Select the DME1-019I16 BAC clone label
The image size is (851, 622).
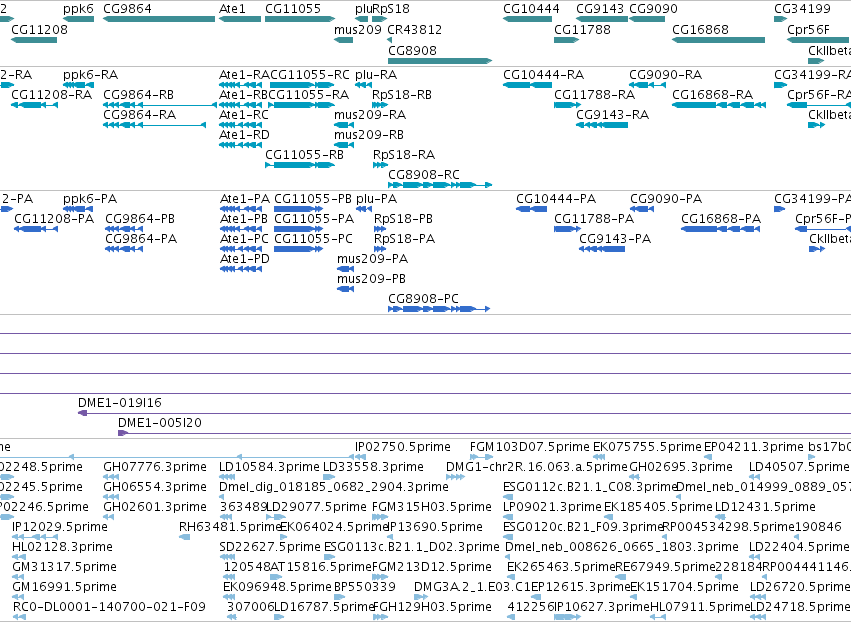tap(120, 403)
